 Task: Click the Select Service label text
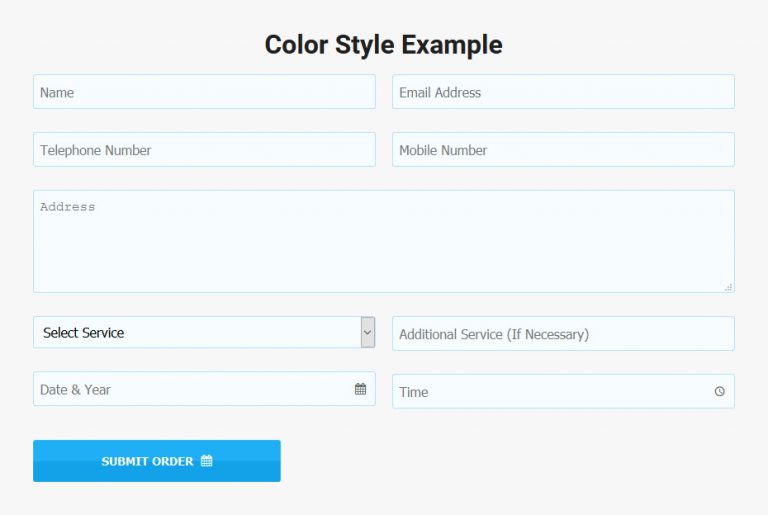point(84,332)
